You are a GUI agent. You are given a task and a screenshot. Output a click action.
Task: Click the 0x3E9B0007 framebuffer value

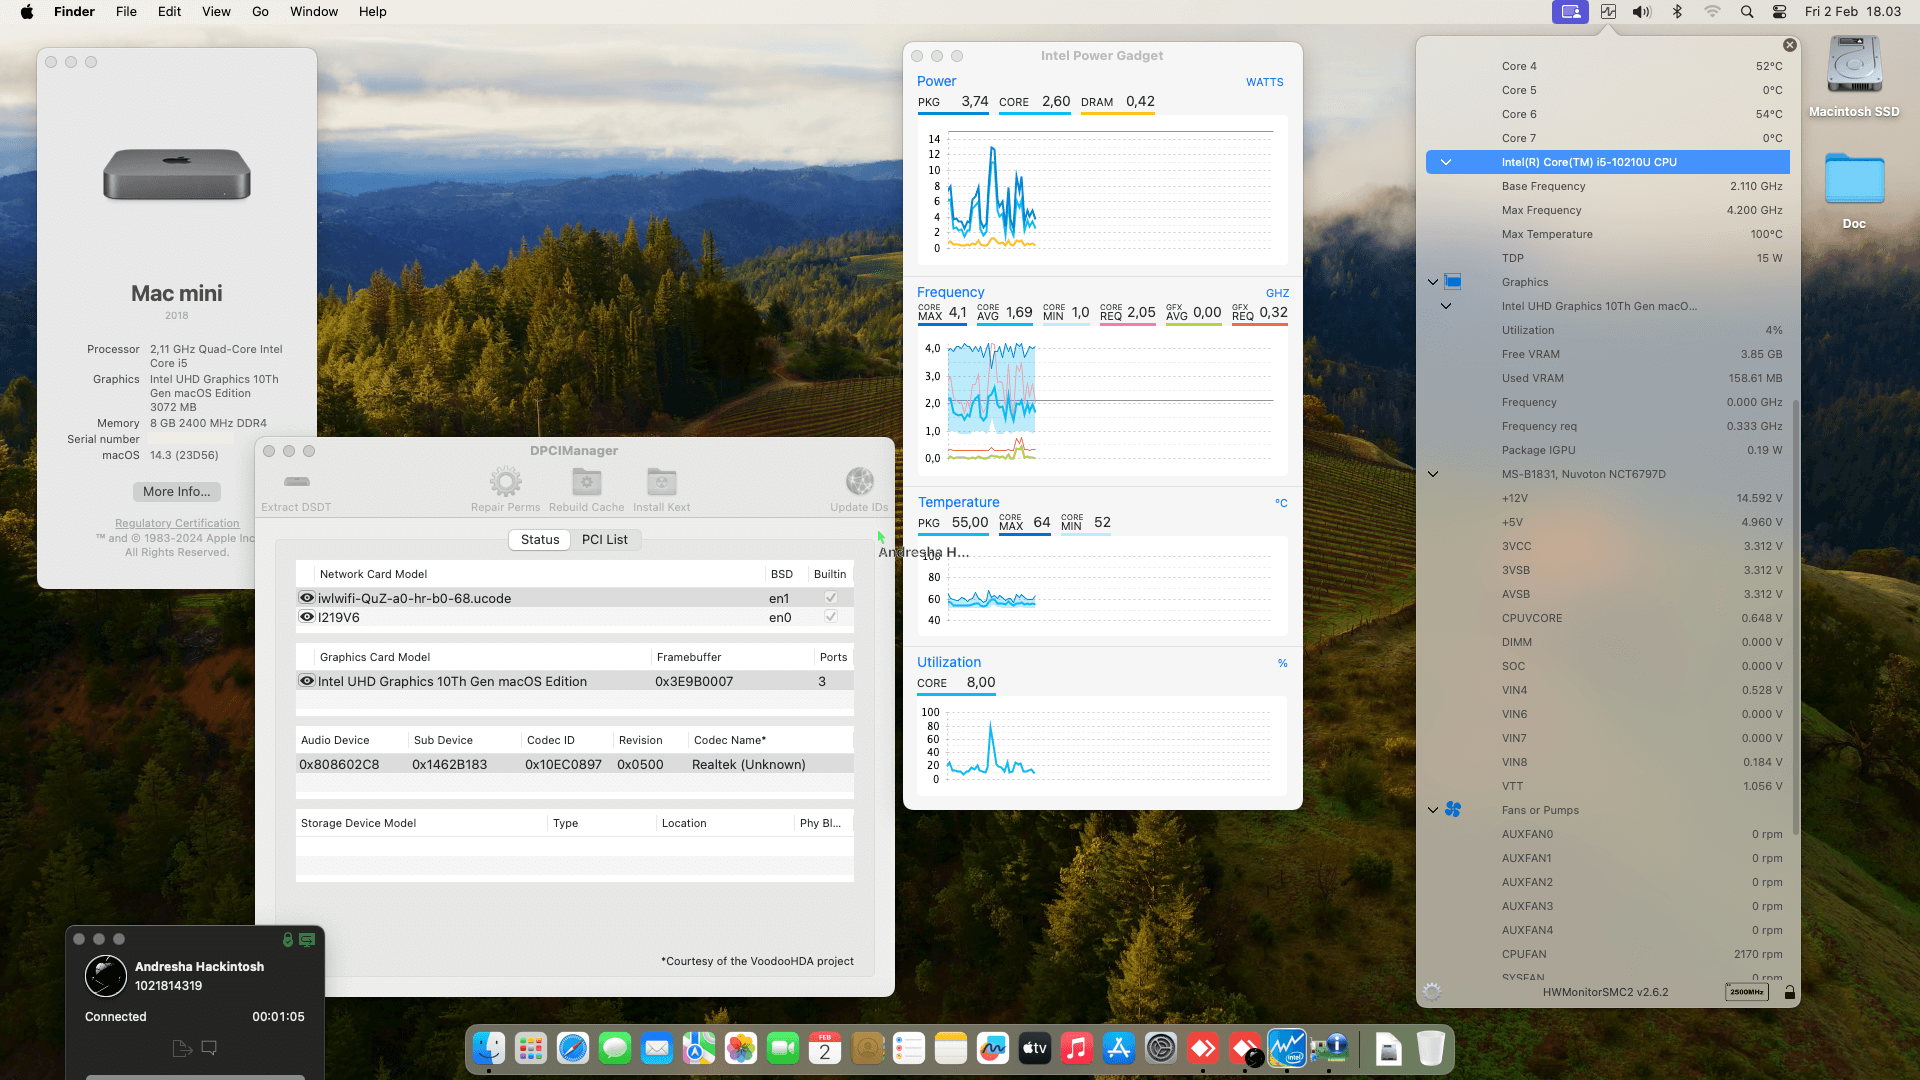click(x=694, y=681)
